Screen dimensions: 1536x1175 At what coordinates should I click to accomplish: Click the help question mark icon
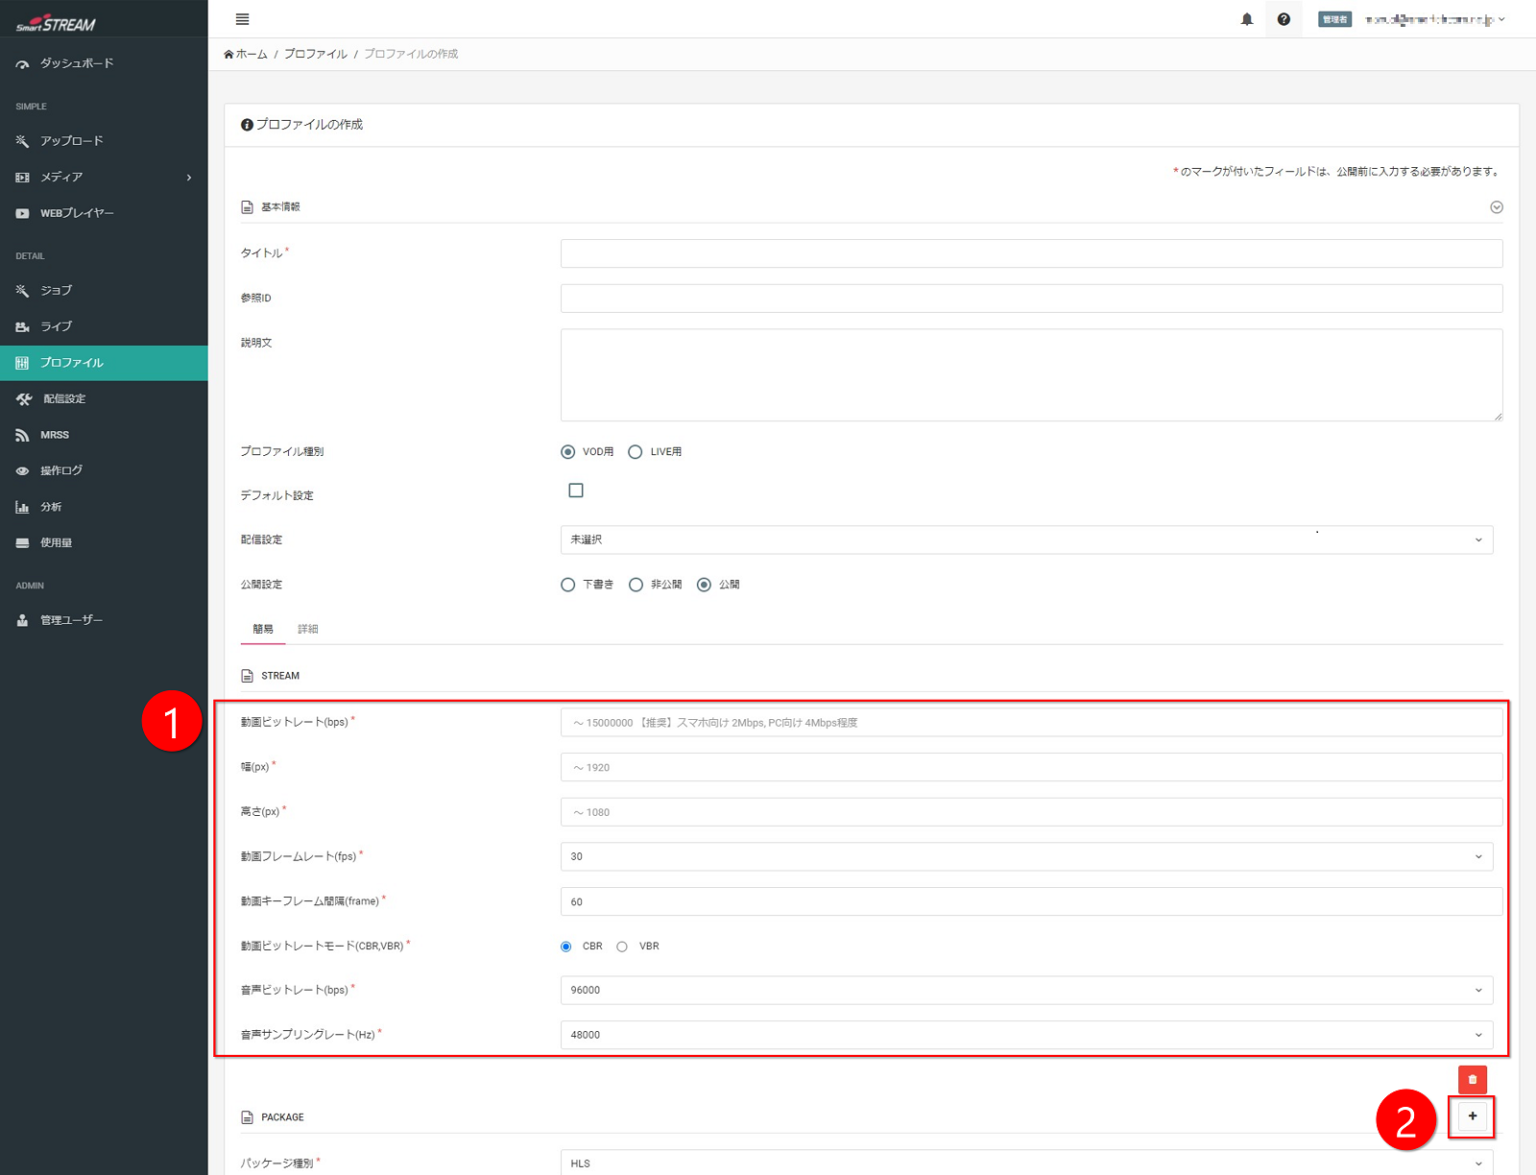click(1283, 19)
